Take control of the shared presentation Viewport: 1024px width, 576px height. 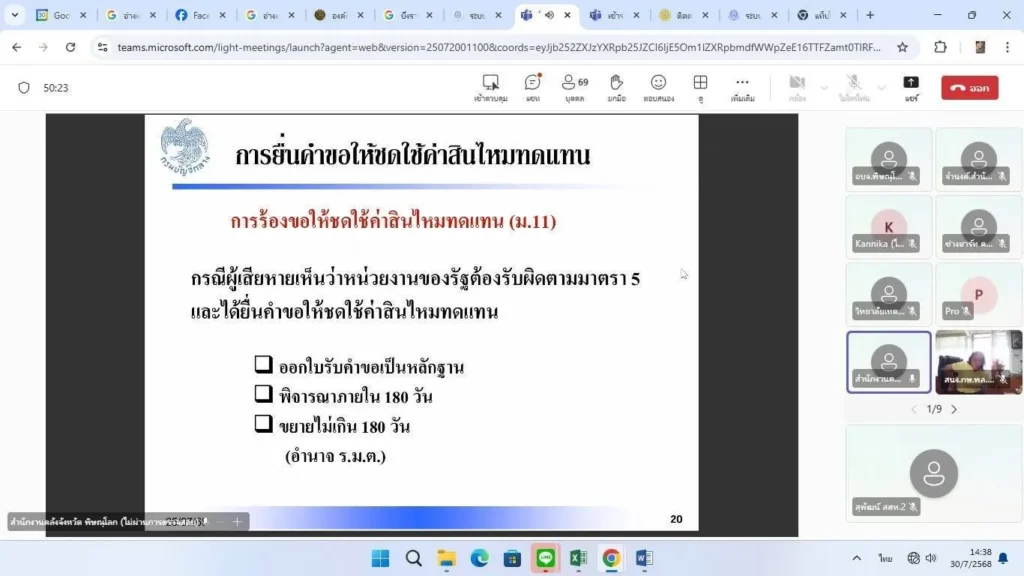coord(490,88)
